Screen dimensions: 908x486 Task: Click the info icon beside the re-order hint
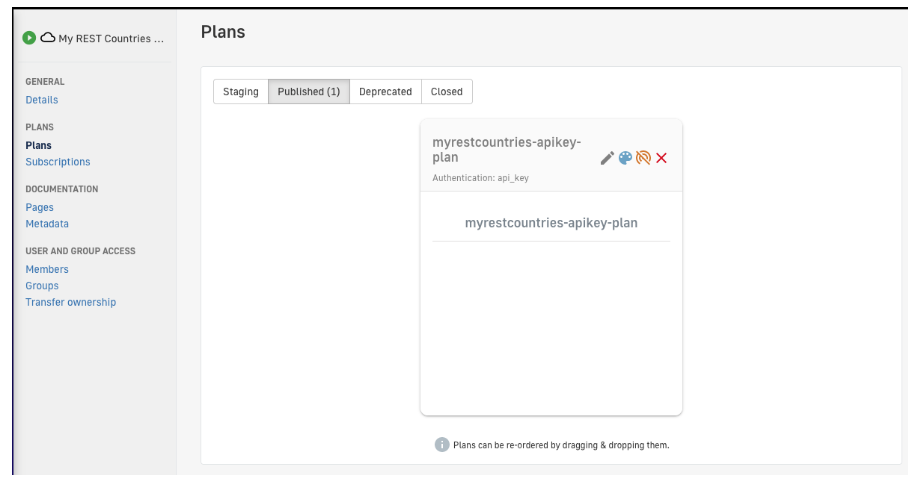click(x=442, y=445)
